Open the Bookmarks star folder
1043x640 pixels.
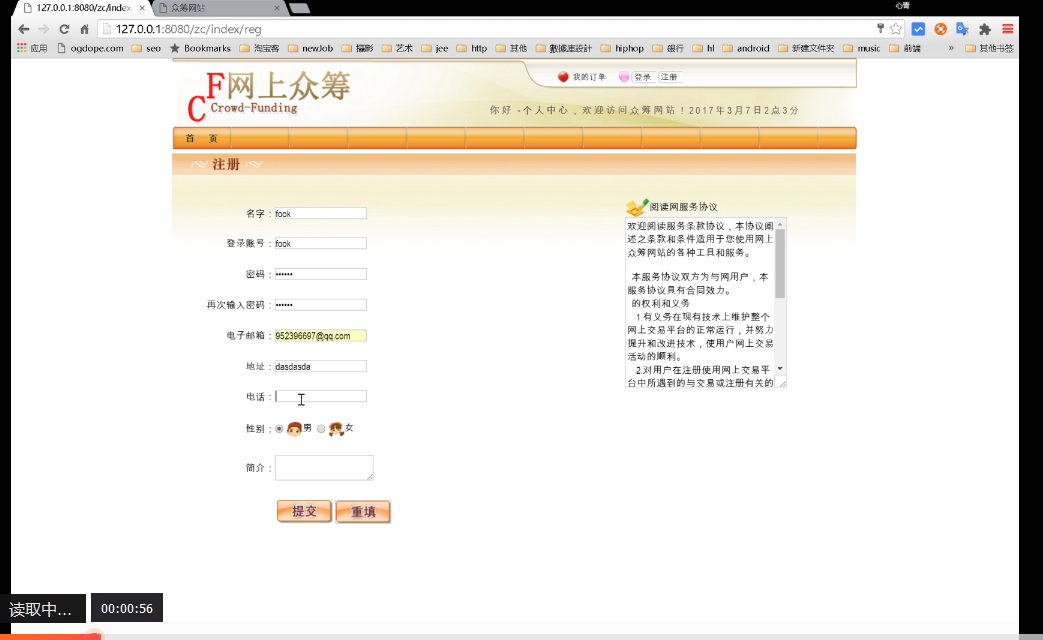[x=200, y=48]
